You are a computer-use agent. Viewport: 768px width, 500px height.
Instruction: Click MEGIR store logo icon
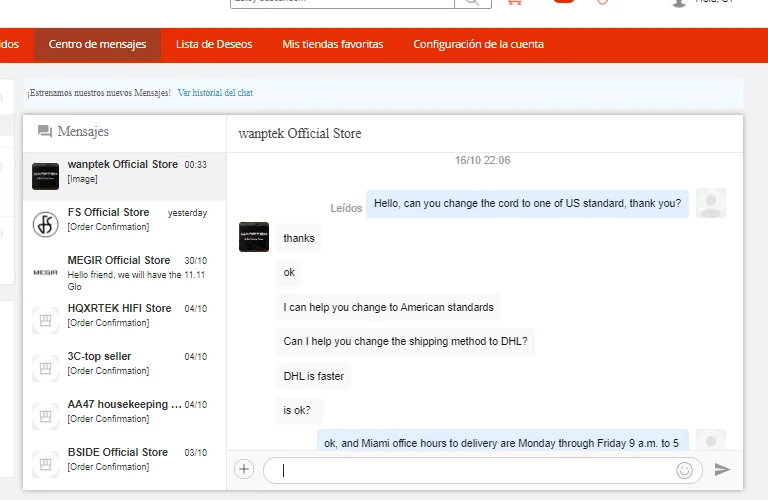coord(46,272)
